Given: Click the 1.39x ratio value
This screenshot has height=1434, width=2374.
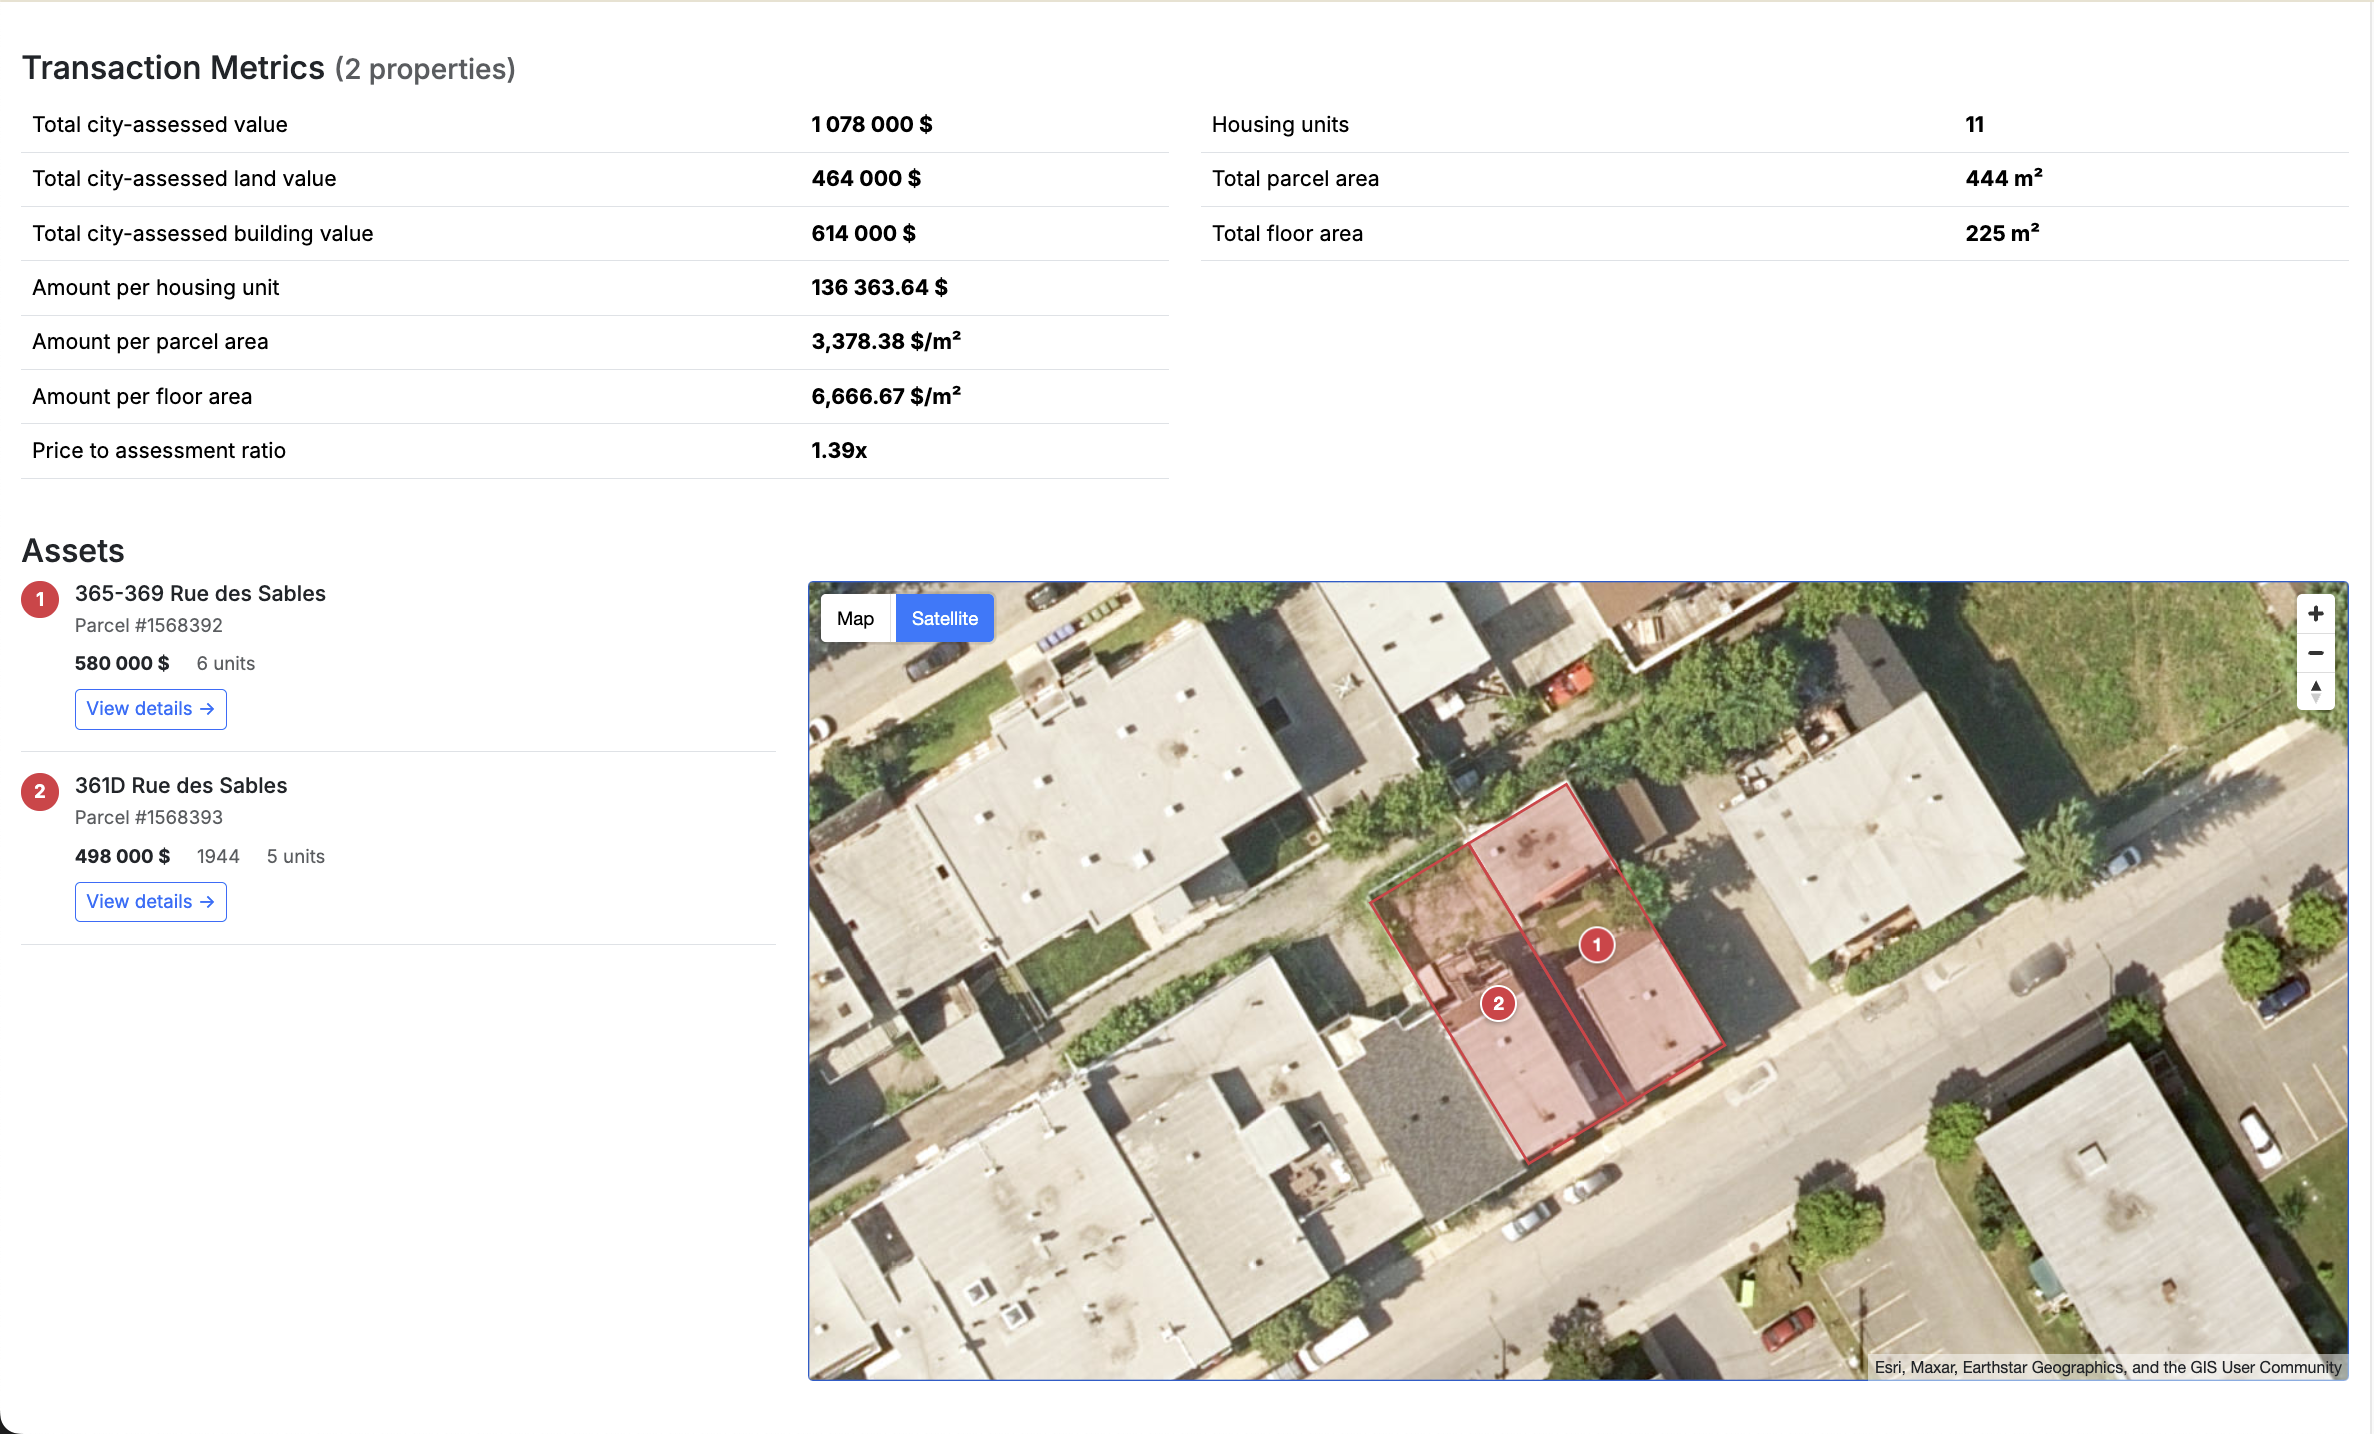Looking at the screenshot, I should 839,450.
